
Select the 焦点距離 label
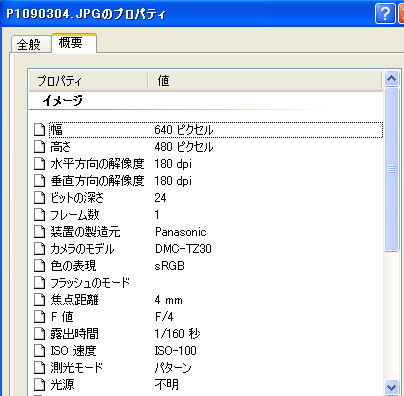pyautogui.click(x=74, y=300)
